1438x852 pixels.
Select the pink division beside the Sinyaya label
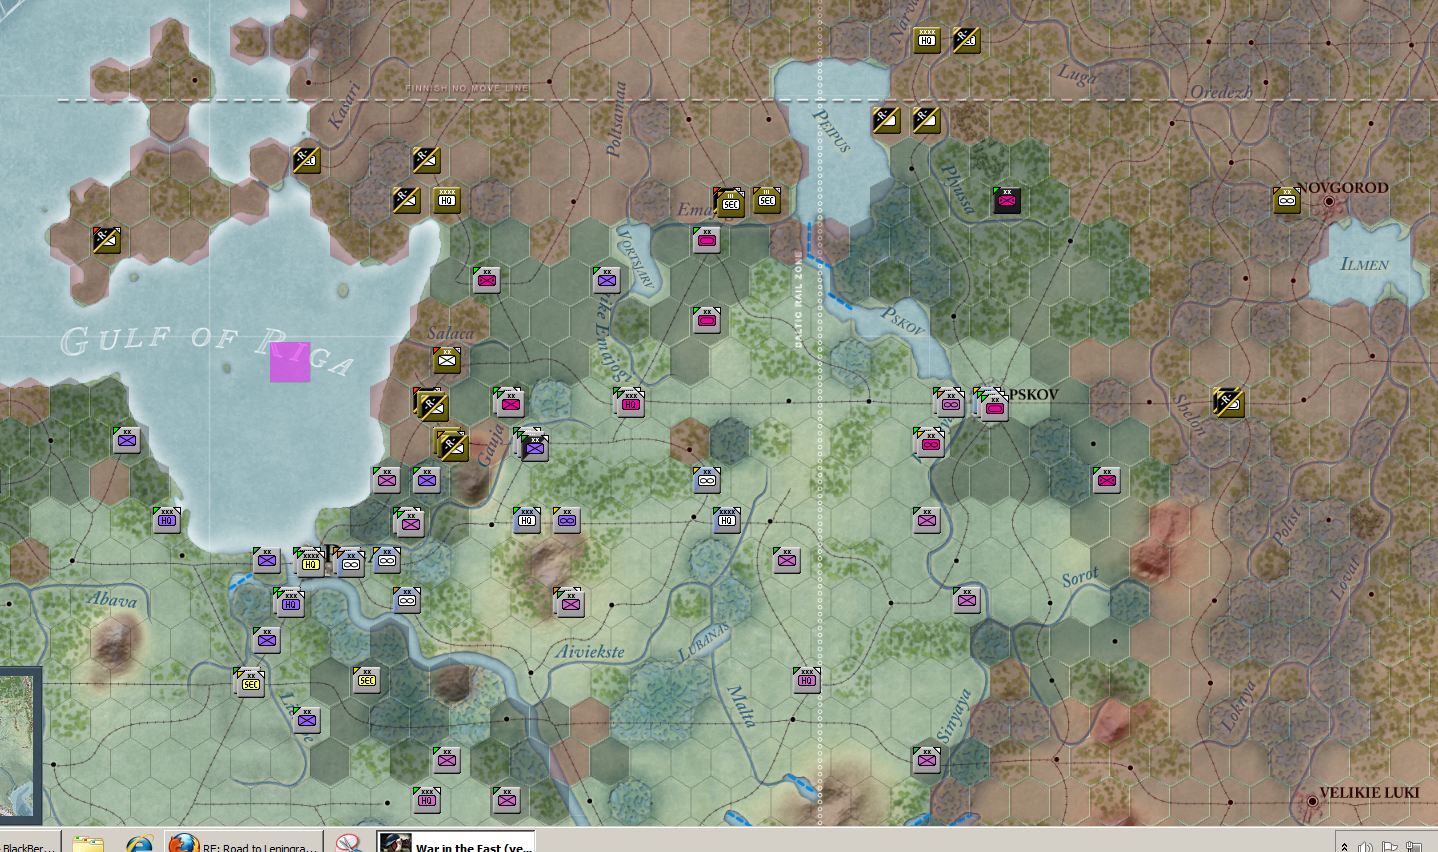(927, 760)
